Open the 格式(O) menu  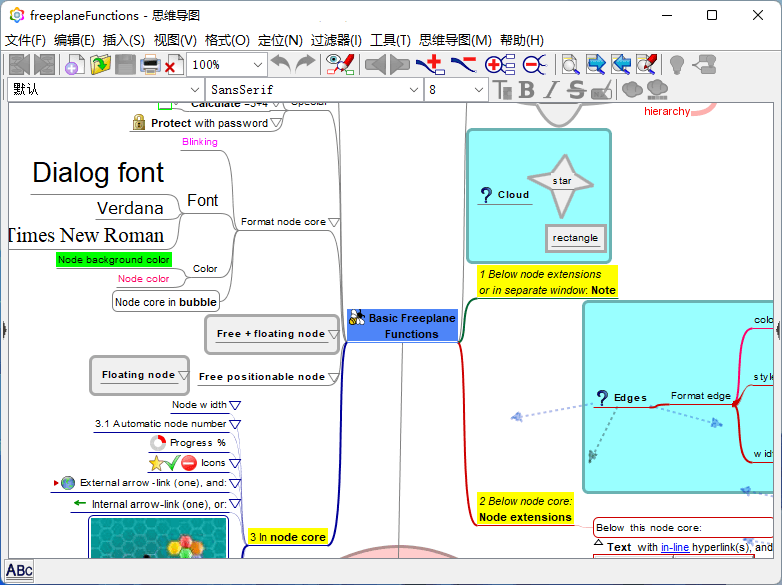tap(227, 40)
